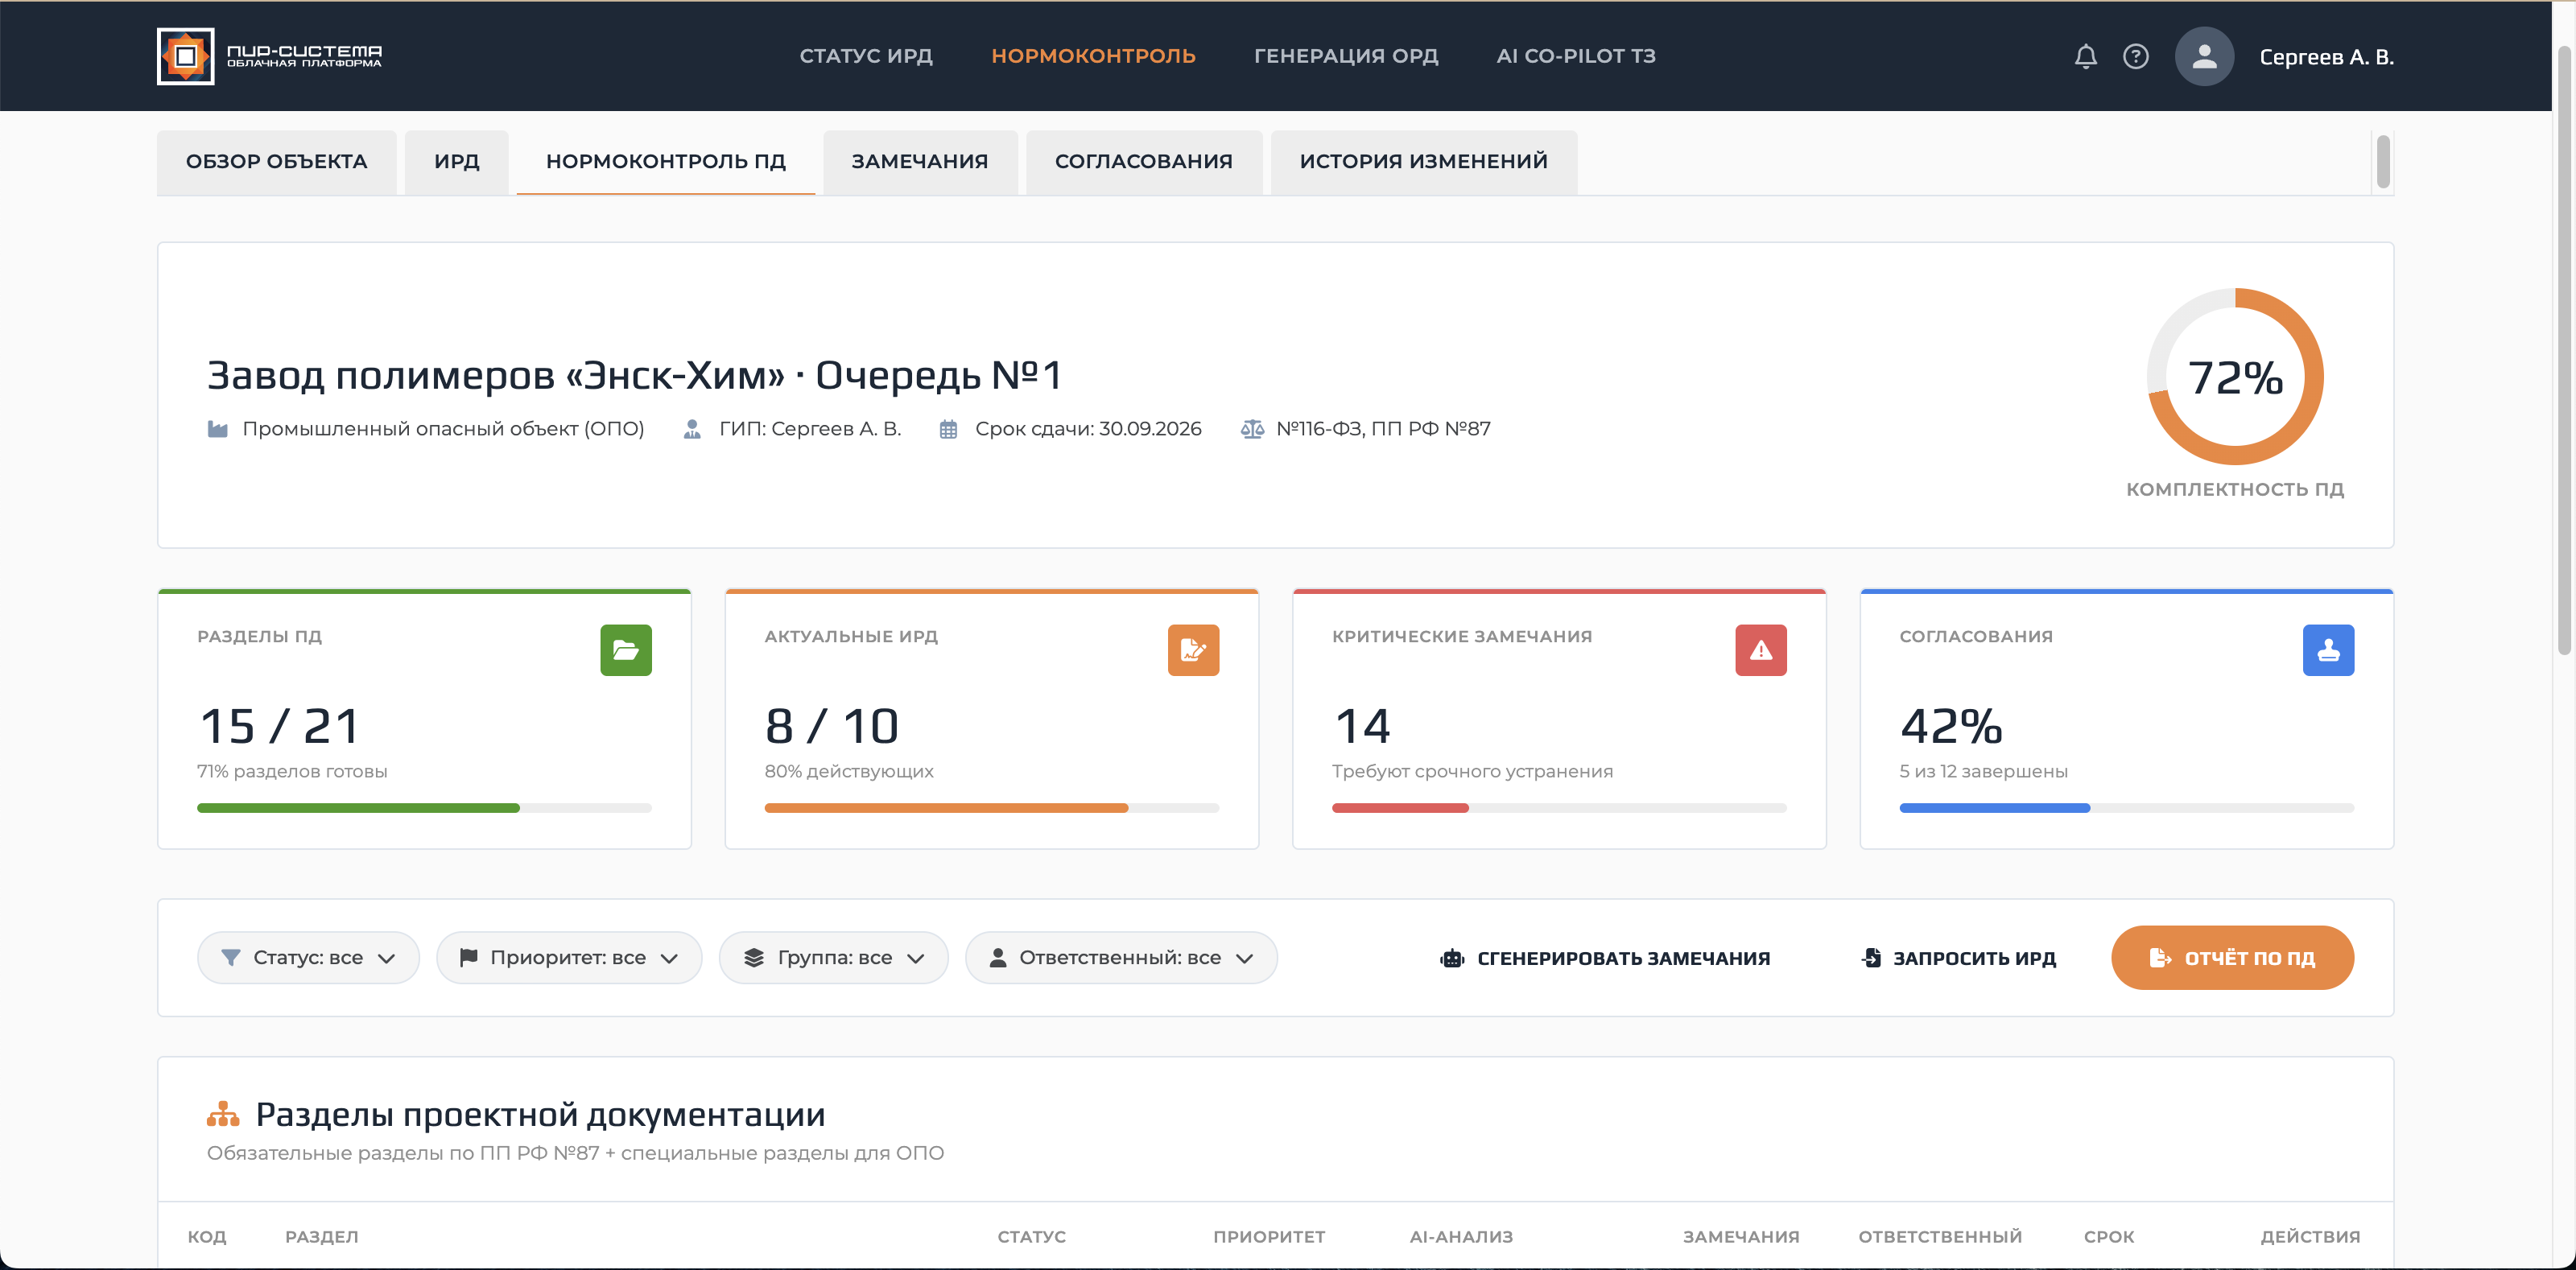Switch to the Обзор объекта tab
Image resolution: width=2576 pixels, height=1270 pixels.
pyautogui.click(x=277, y=162)
